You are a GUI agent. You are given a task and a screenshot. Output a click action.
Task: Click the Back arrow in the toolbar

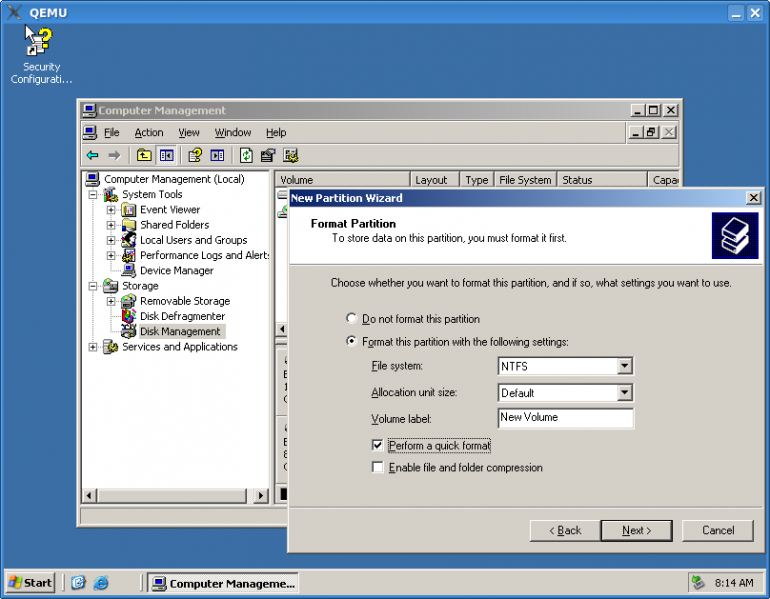pos(92,155)
